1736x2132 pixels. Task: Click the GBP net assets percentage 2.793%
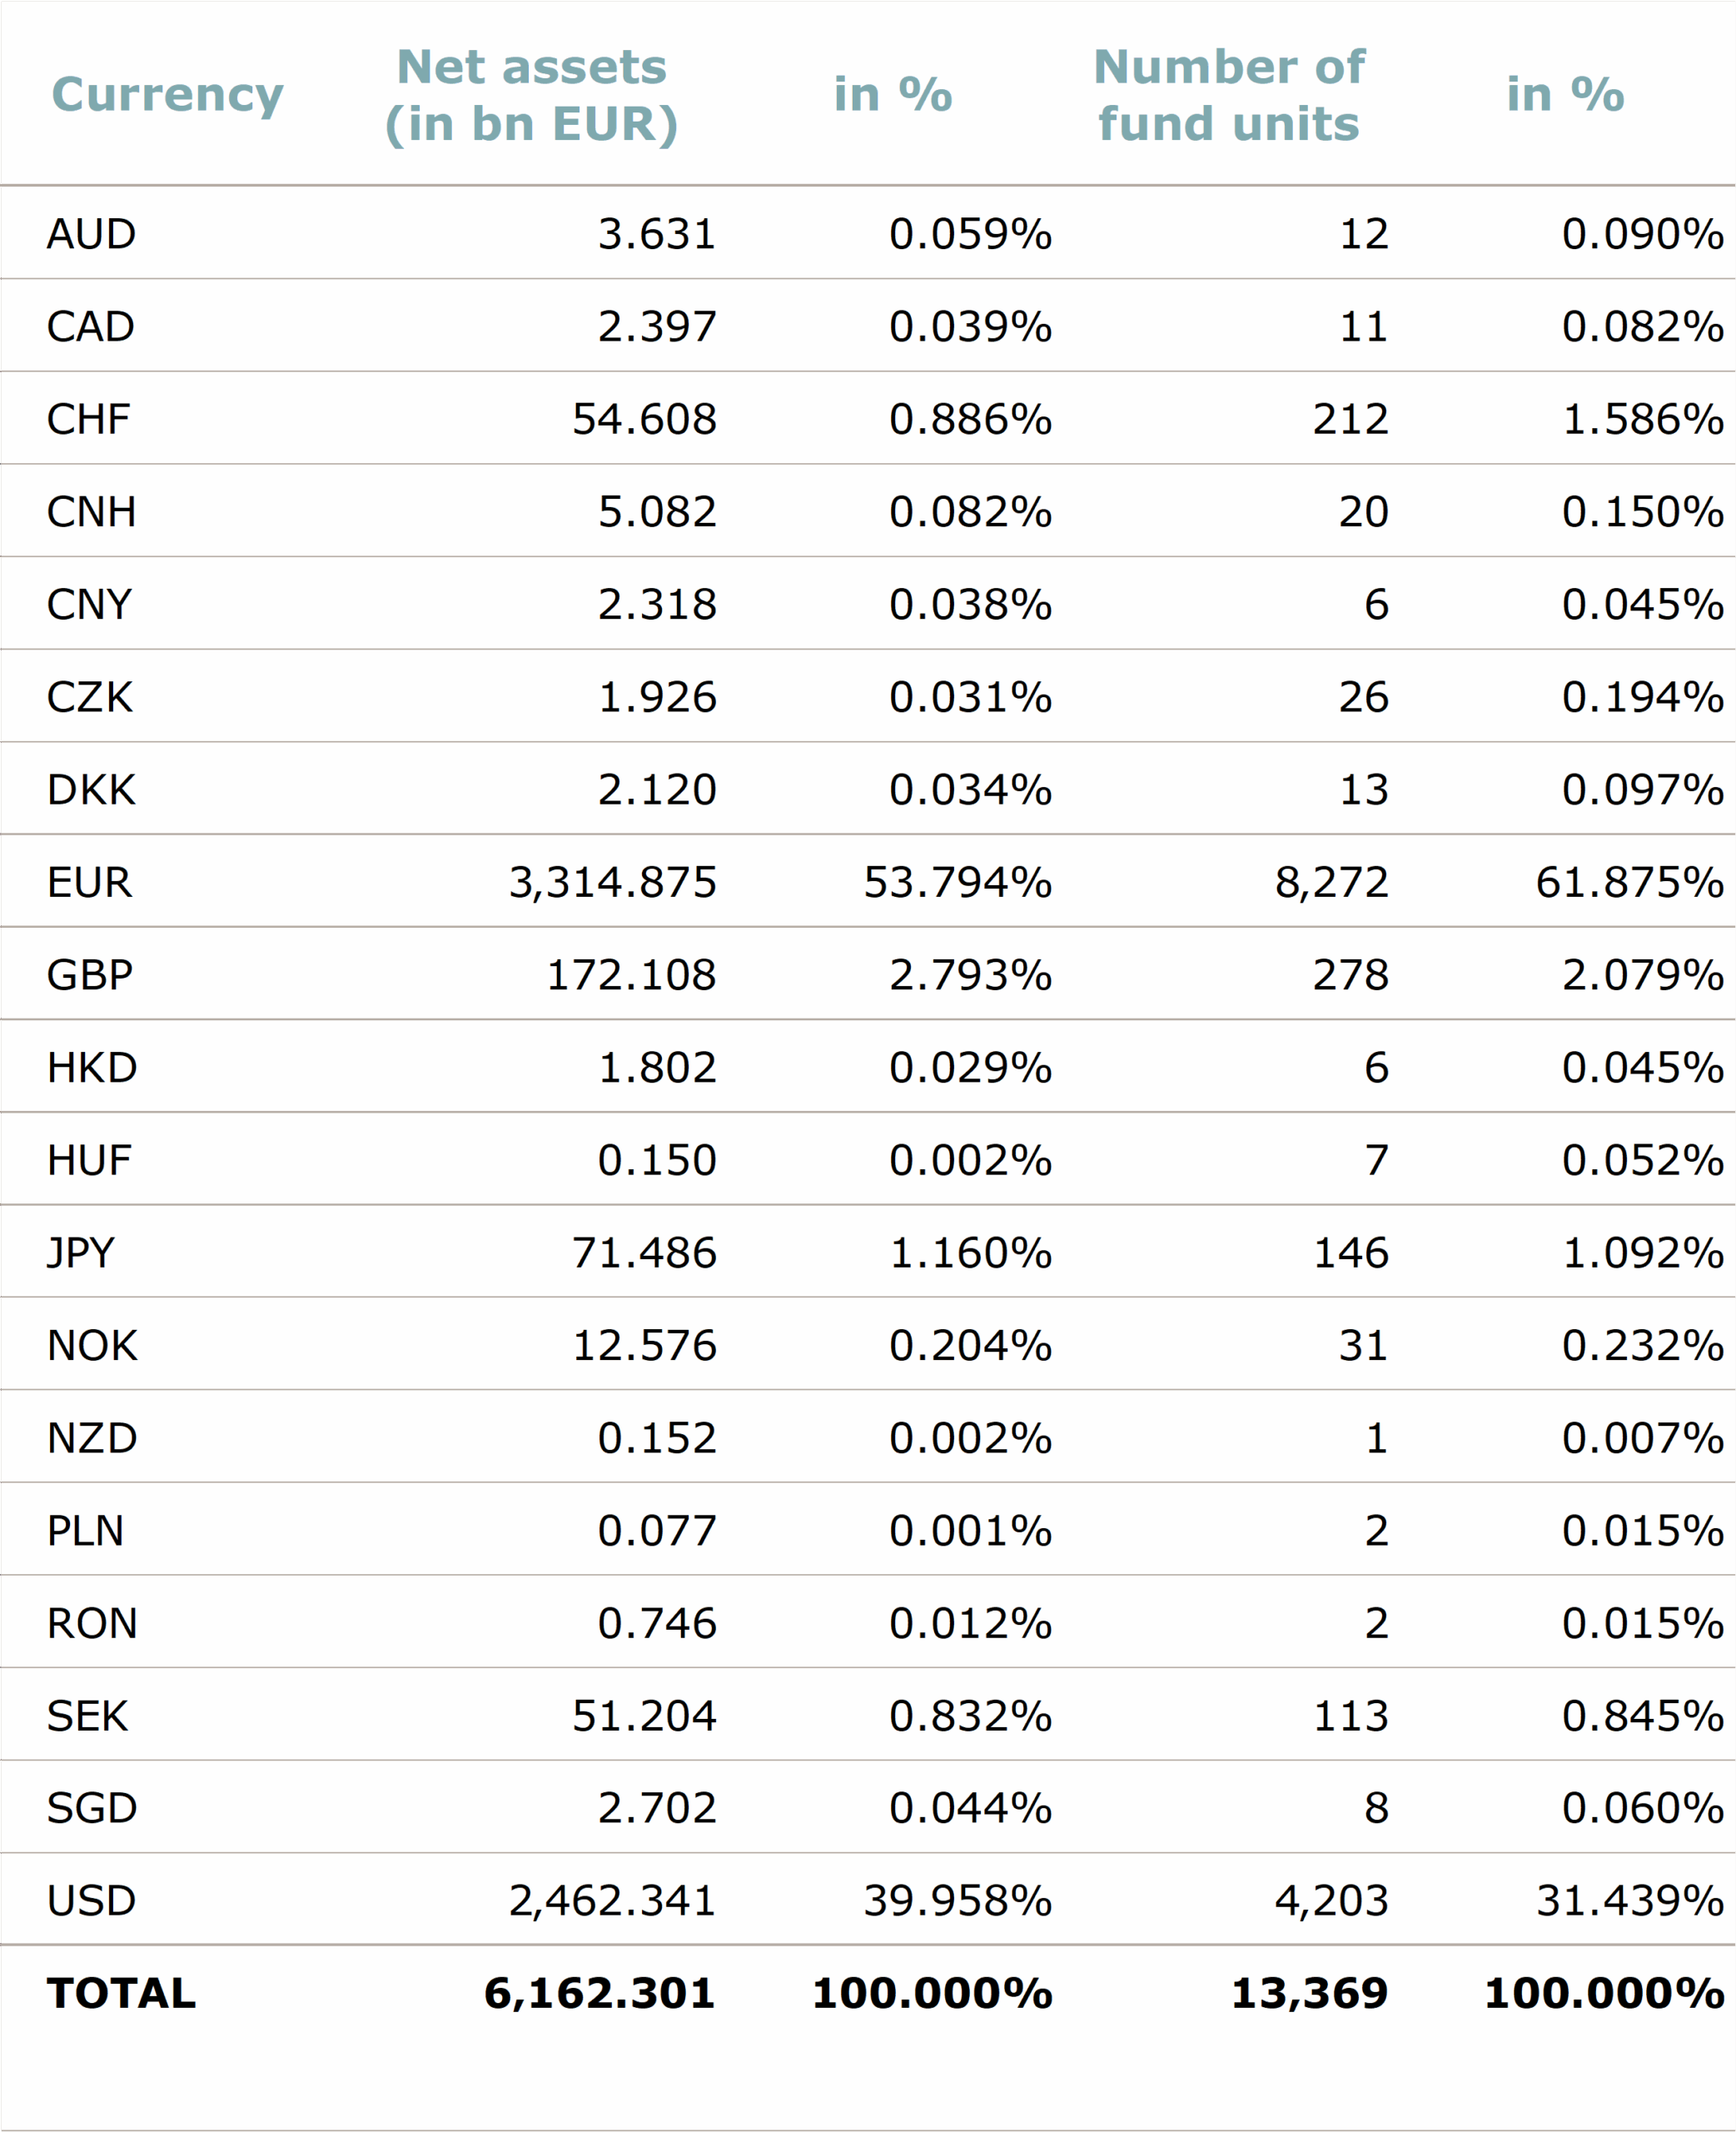coord(970,975)
